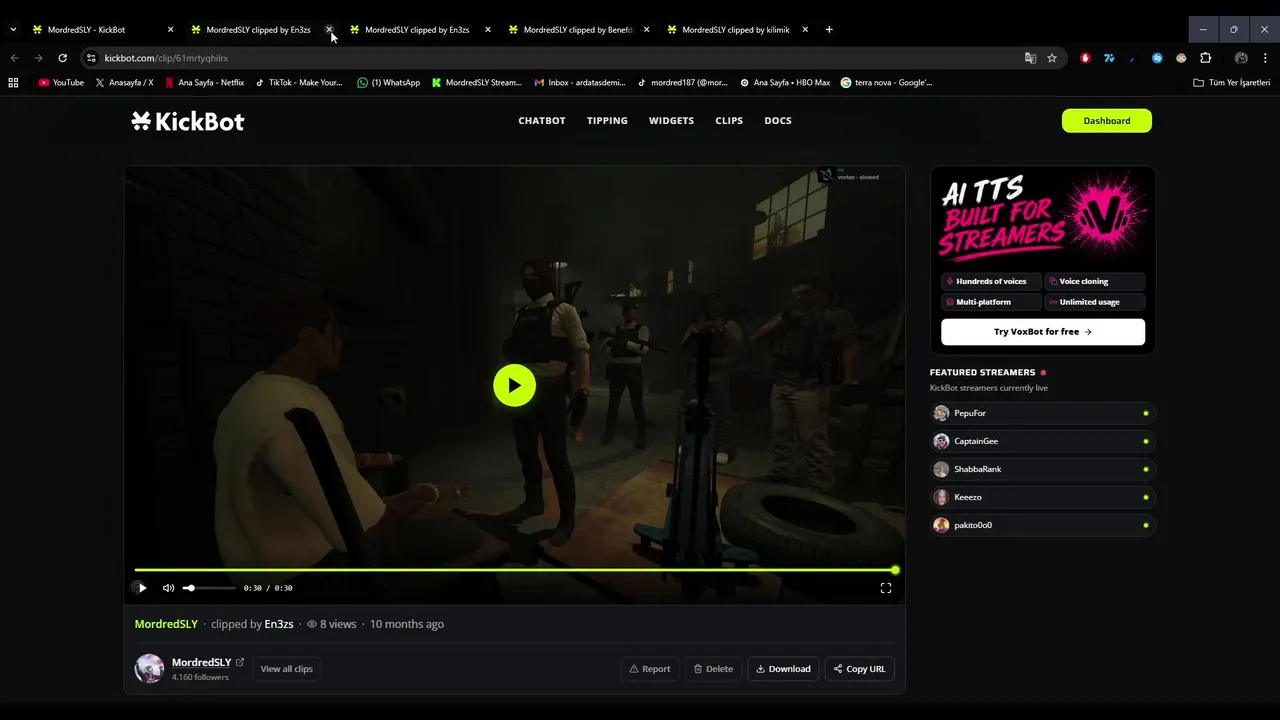This screenshot has height=720, width=1280.
Task: Open the CLIPS page
Action: (x=729, y=121)
